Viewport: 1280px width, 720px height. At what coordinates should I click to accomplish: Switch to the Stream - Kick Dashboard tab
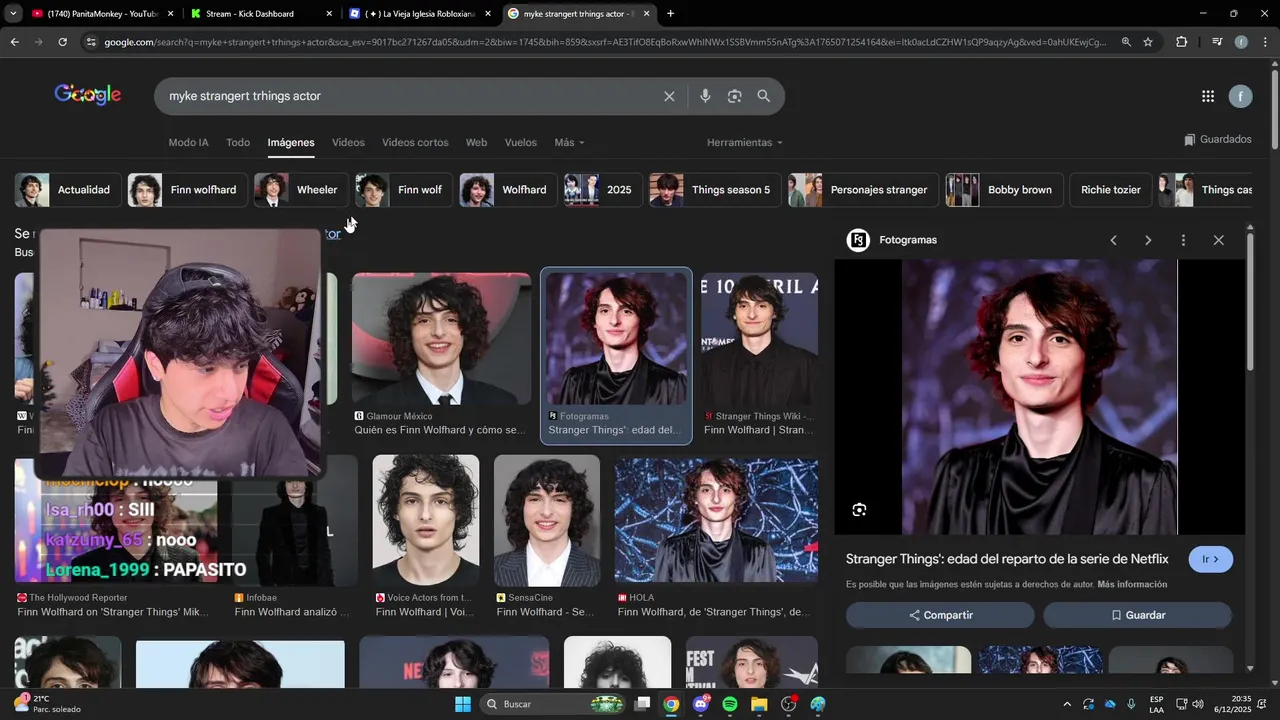(x=260, y=14)
